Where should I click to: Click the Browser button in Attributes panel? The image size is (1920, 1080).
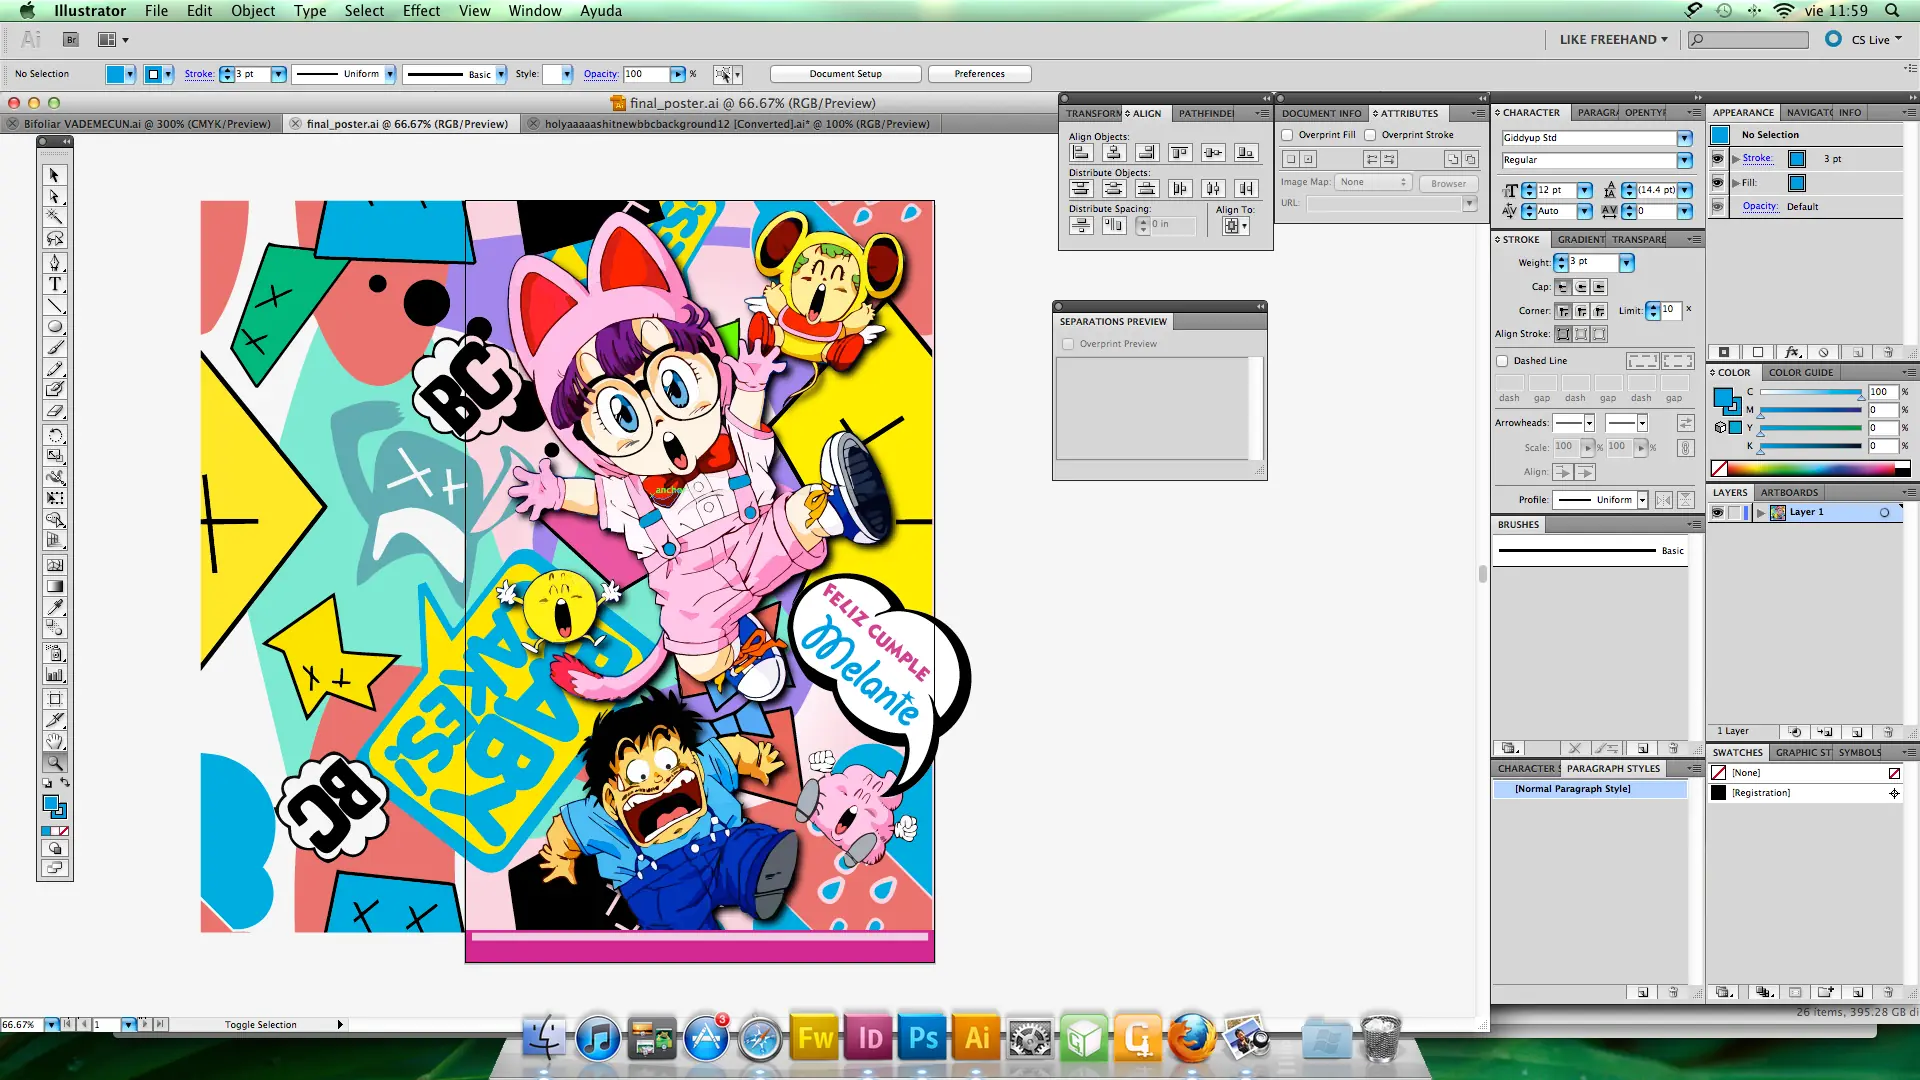coord(1448,183)
